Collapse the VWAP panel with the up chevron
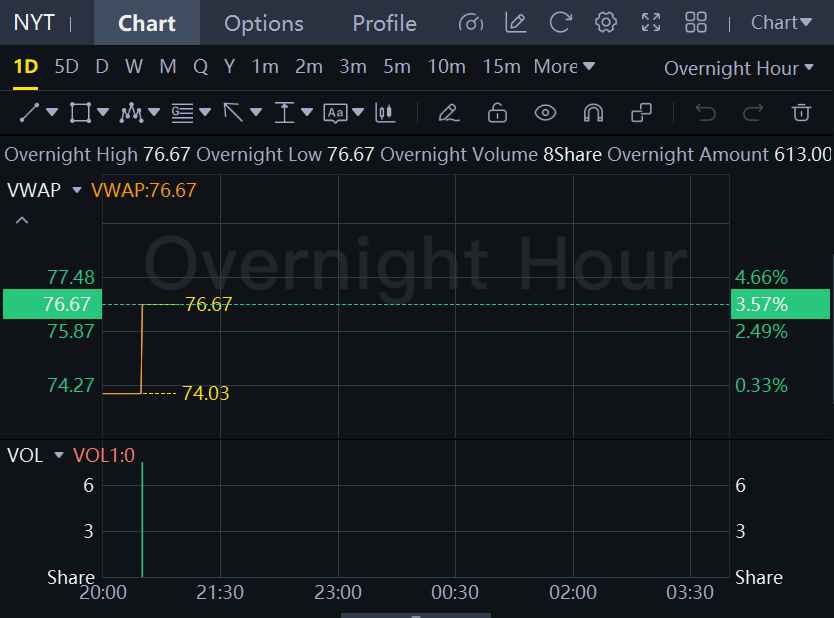834x618 pixels. tap(22, 220)
